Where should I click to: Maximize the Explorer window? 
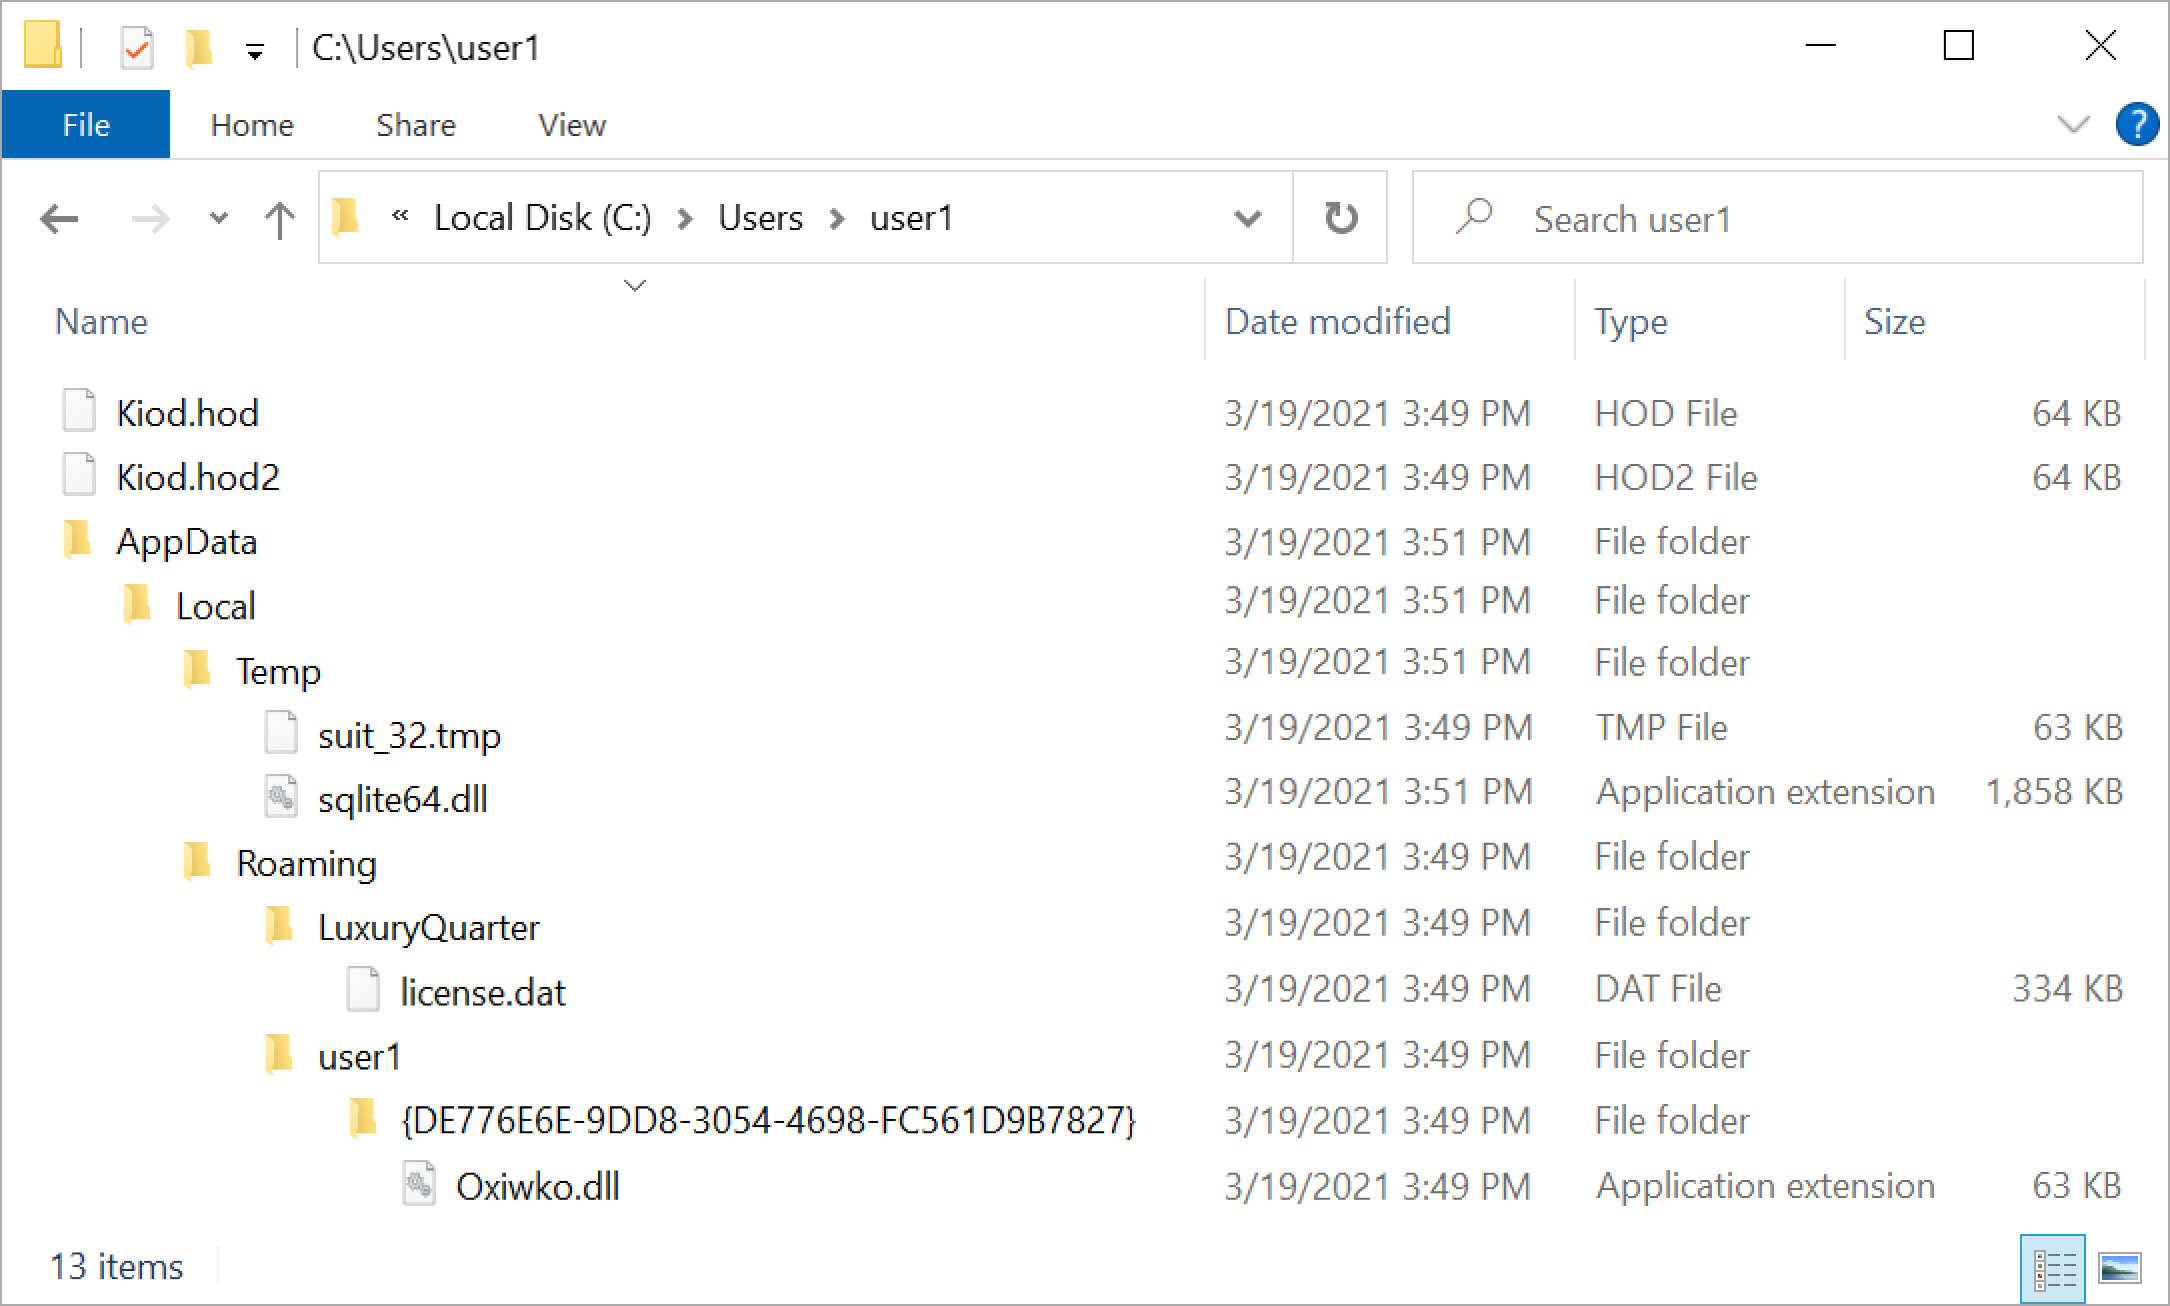pyautogui.click(x=1958, y=46)
